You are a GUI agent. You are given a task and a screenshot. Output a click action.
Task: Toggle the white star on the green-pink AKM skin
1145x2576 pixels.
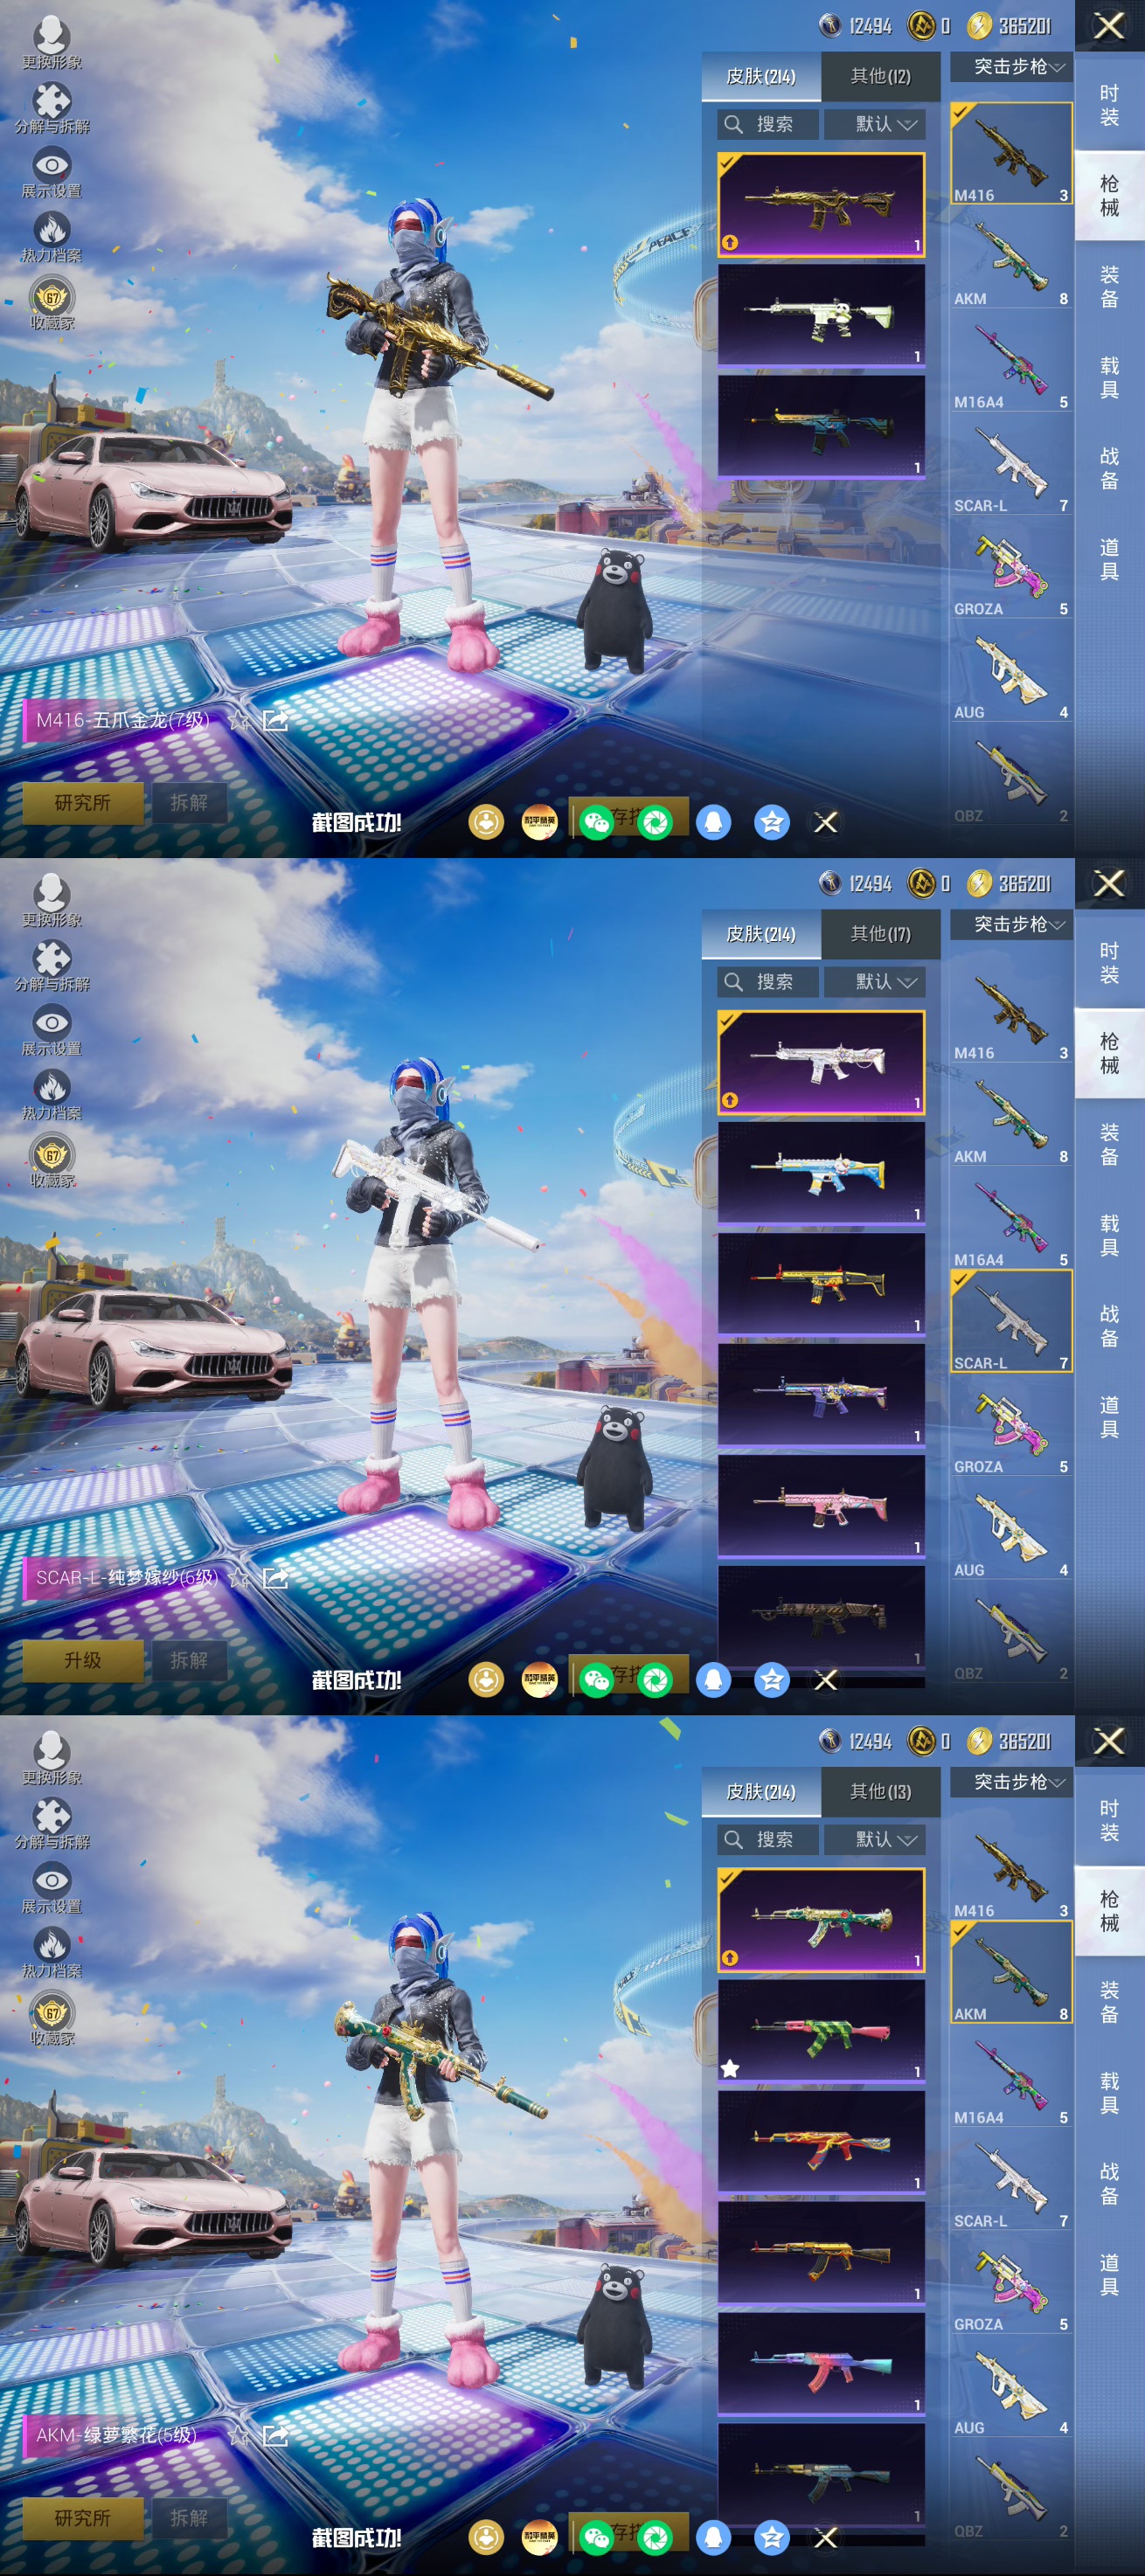point(730,2068)
